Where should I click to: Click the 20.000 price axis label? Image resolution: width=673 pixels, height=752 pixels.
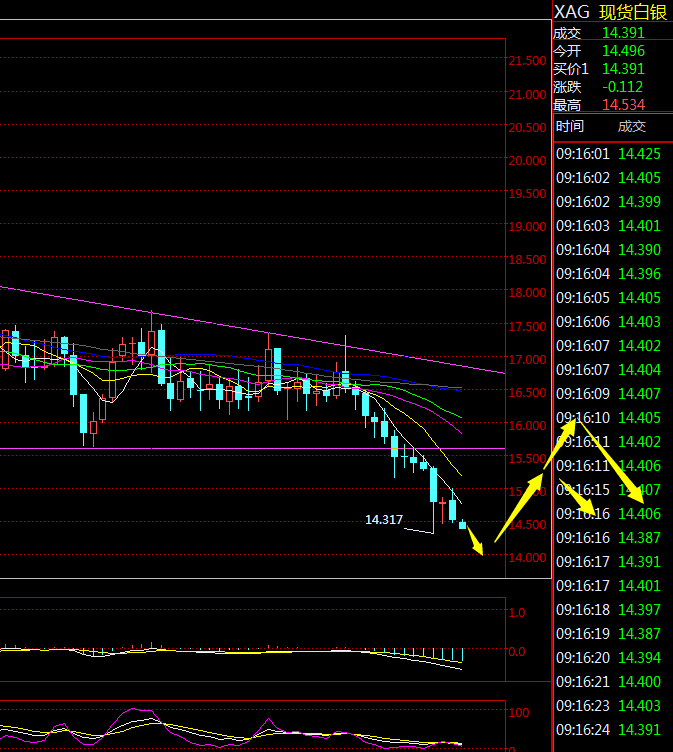(527, 161)
